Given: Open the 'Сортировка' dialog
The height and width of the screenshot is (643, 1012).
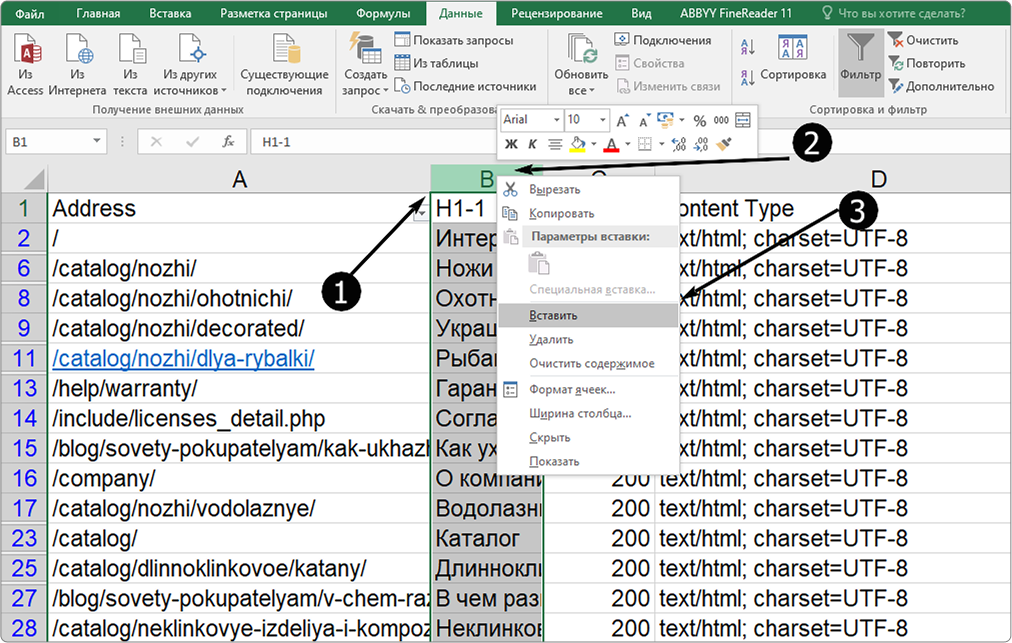Looking at the screenshot, I should click(793, 58).
